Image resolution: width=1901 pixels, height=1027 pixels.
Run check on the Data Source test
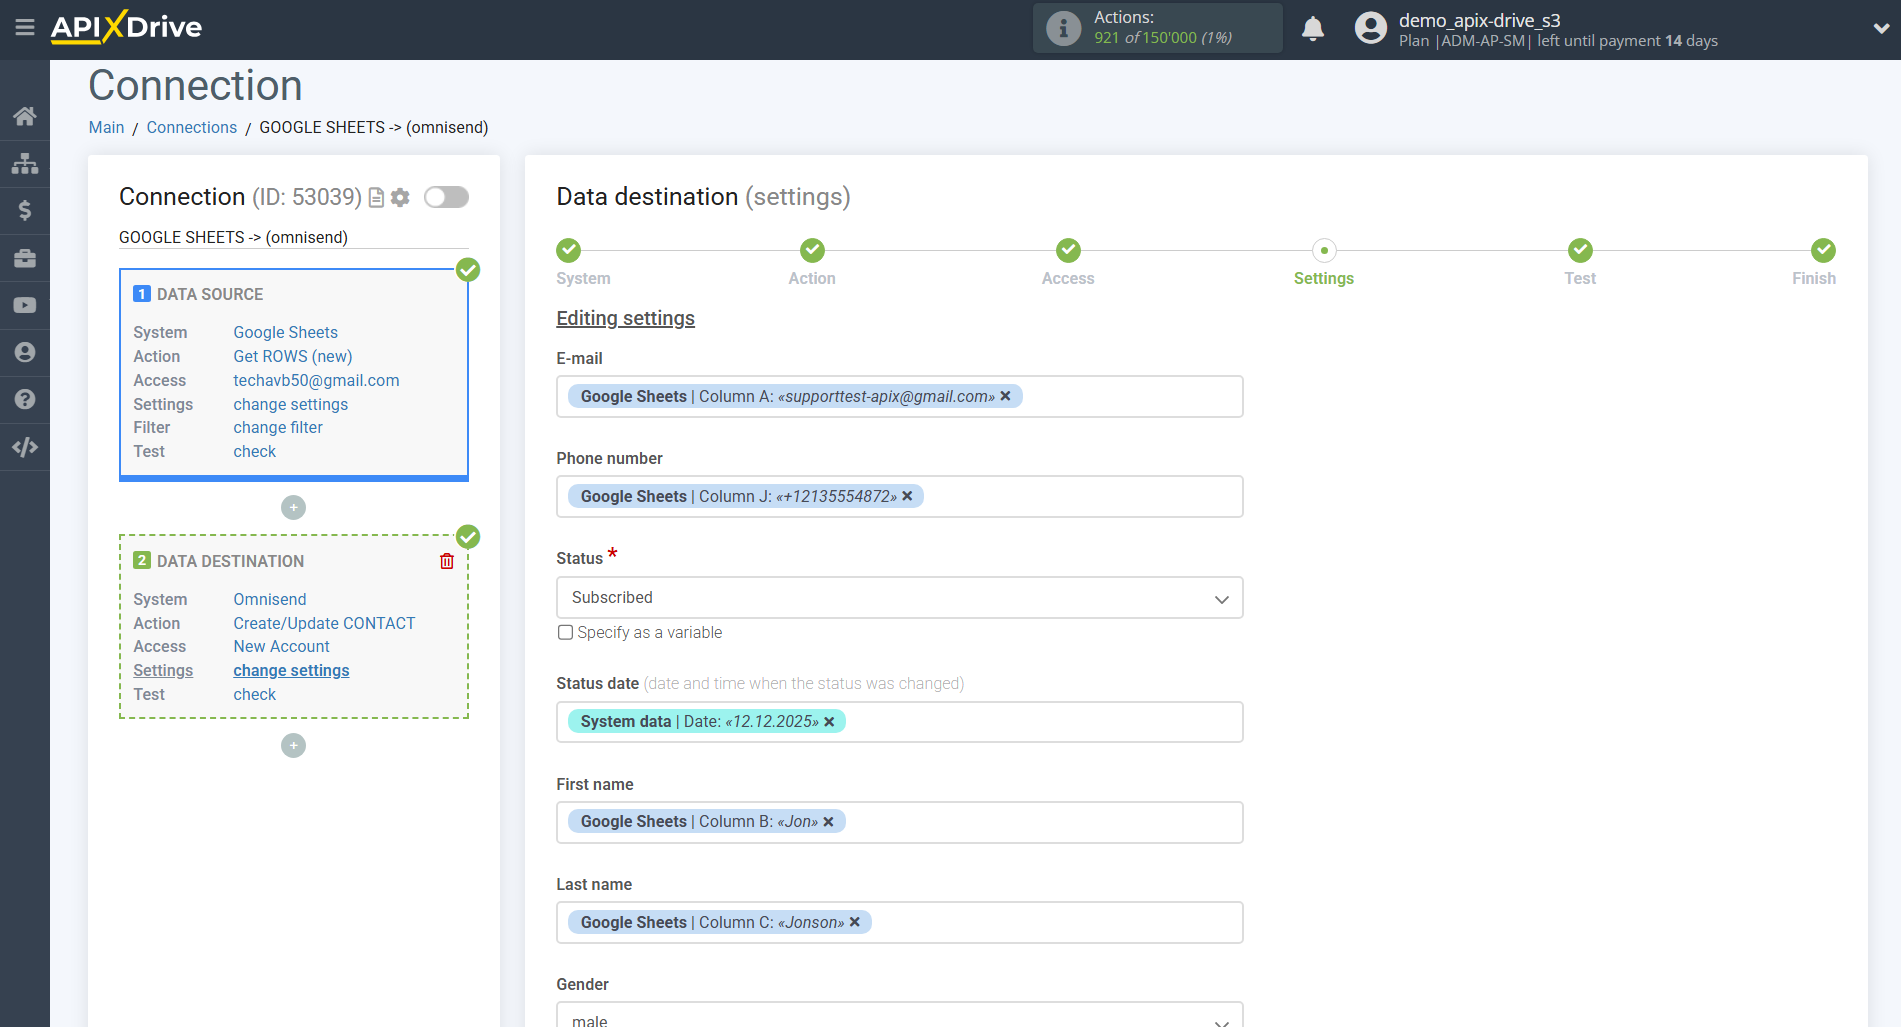254,451
